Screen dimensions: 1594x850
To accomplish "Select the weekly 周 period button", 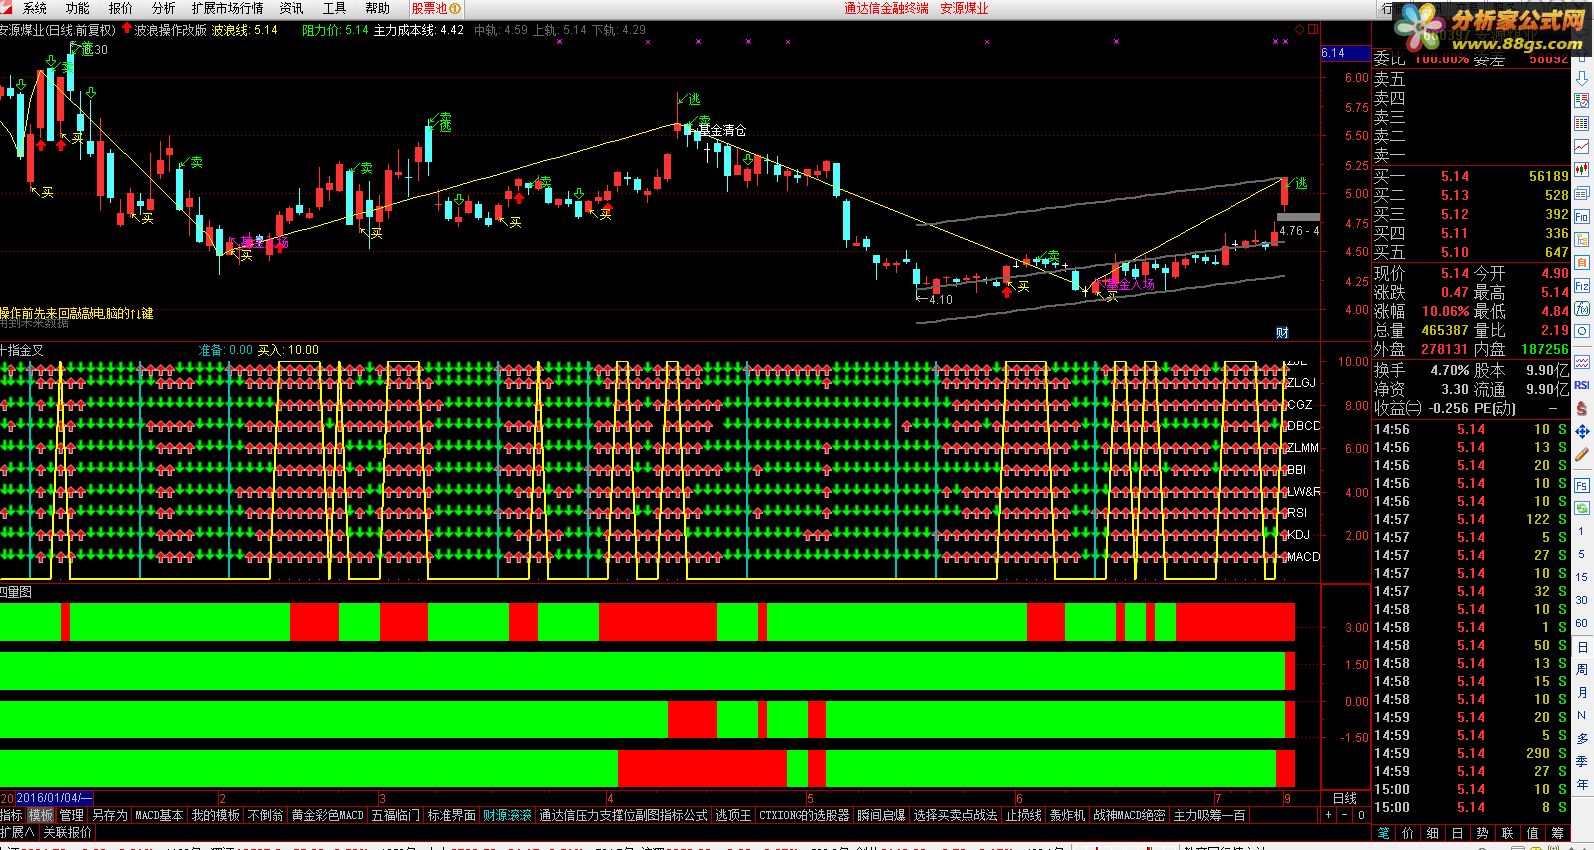I will point(1581,669).
